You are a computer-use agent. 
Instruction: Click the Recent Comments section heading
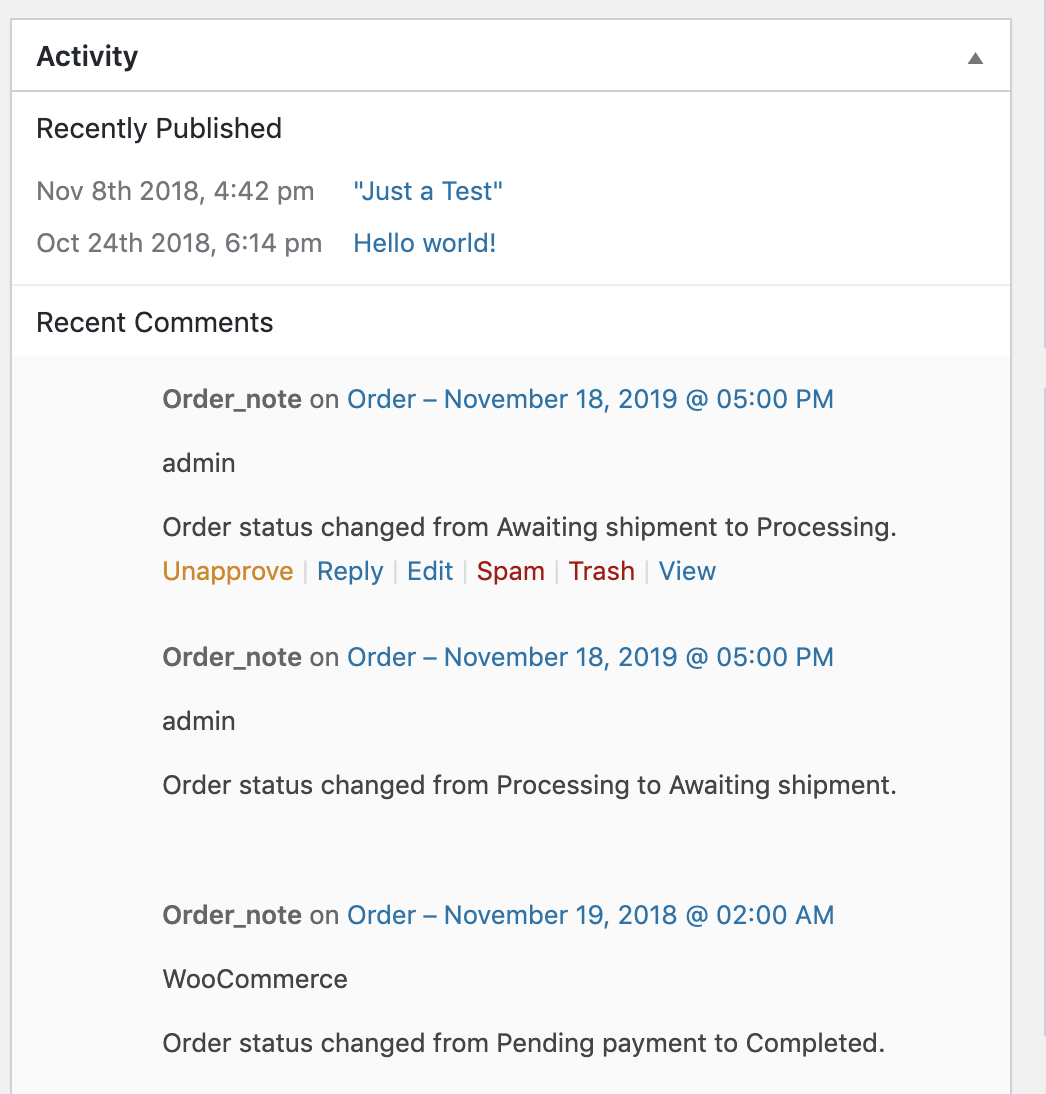pyautogui.click(x=154, y=322)
